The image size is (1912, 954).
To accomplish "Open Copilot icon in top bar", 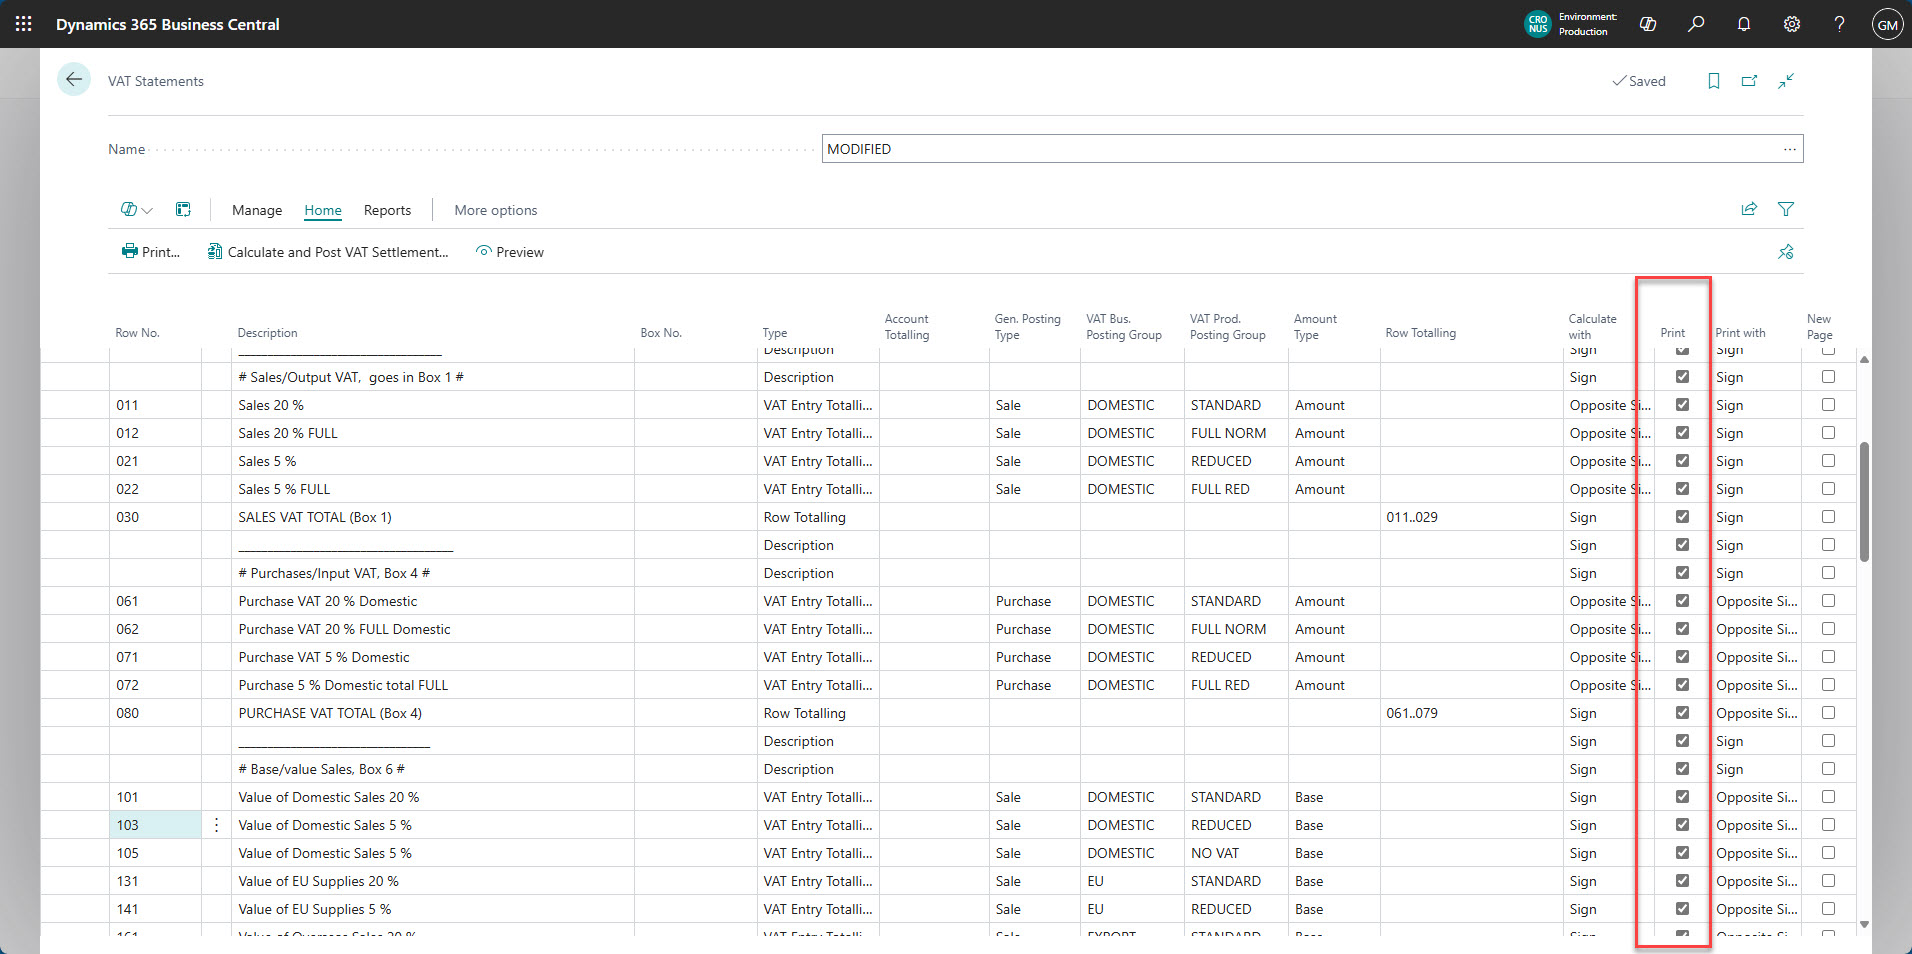I will [1648, 24].
